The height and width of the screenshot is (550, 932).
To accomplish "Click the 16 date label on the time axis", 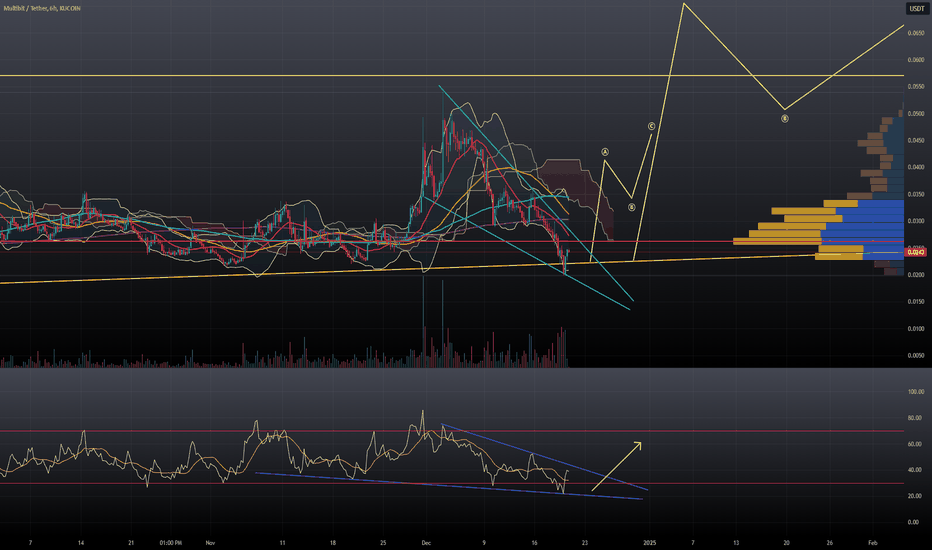I will tap(534, 543).
